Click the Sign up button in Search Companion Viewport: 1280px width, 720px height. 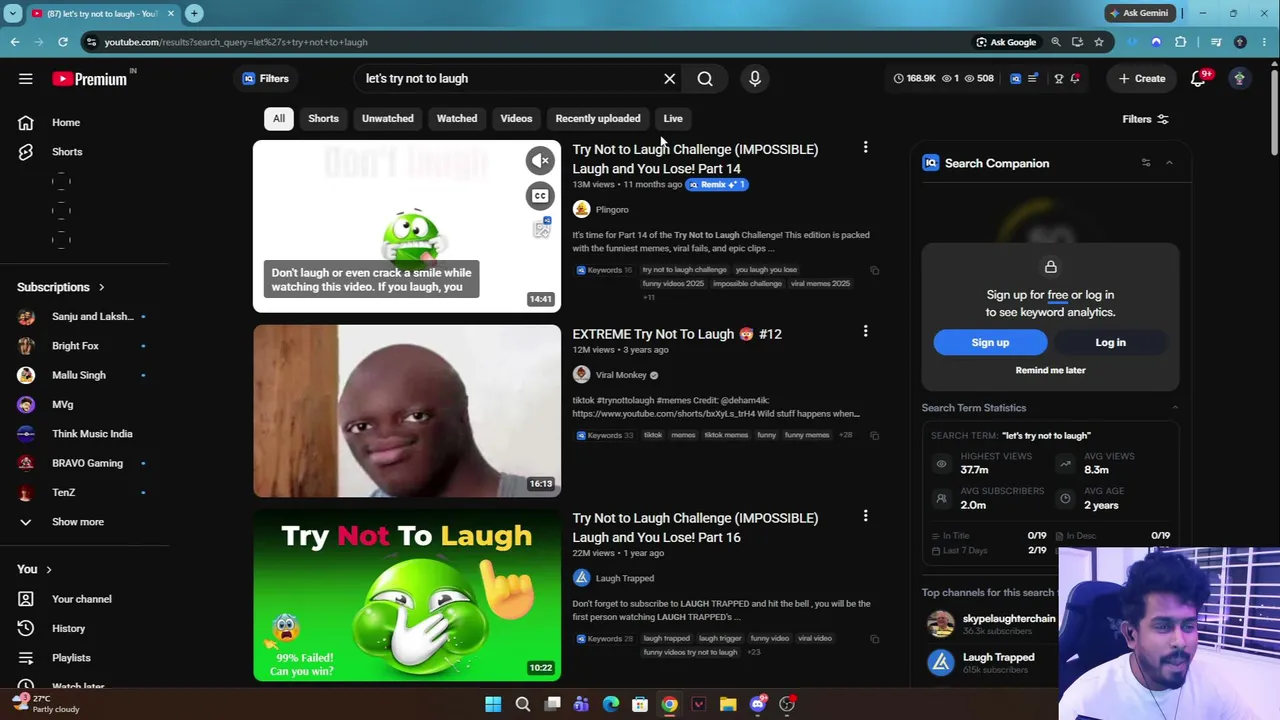[x=990, y=342]
